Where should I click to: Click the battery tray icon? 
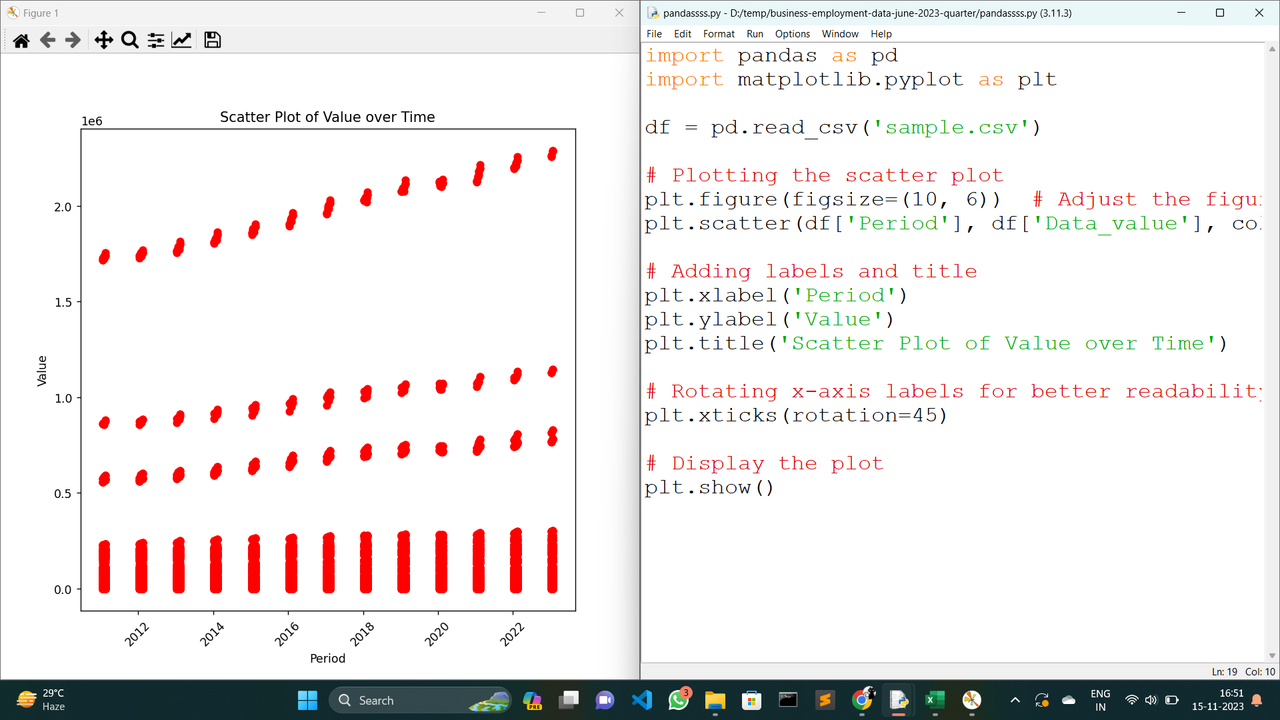tap(1171, 700)
